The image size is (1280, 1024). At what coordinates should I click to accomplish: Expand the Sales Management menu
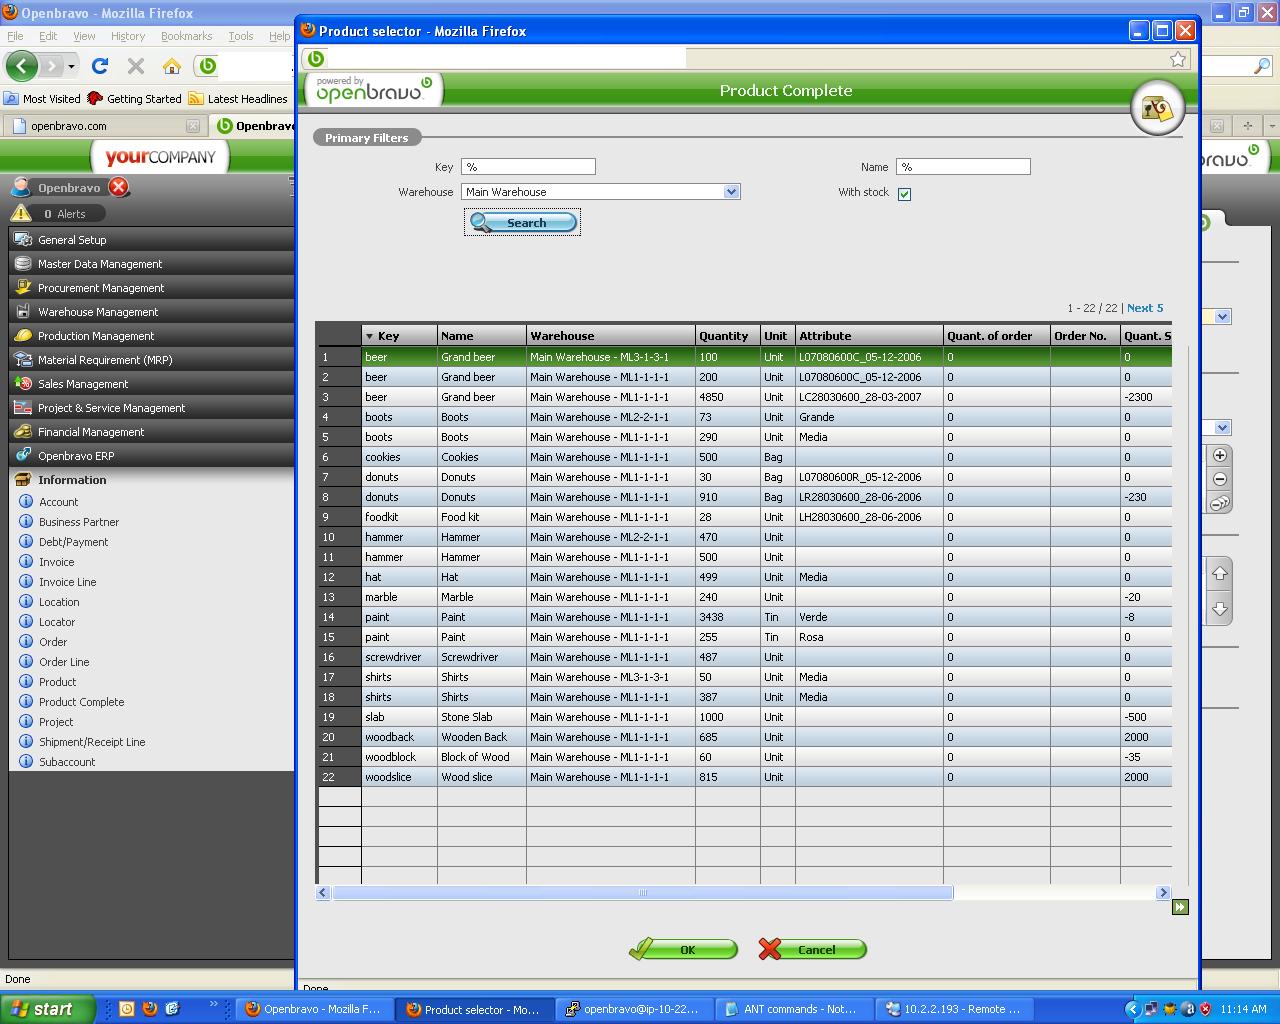coord(83,384)
